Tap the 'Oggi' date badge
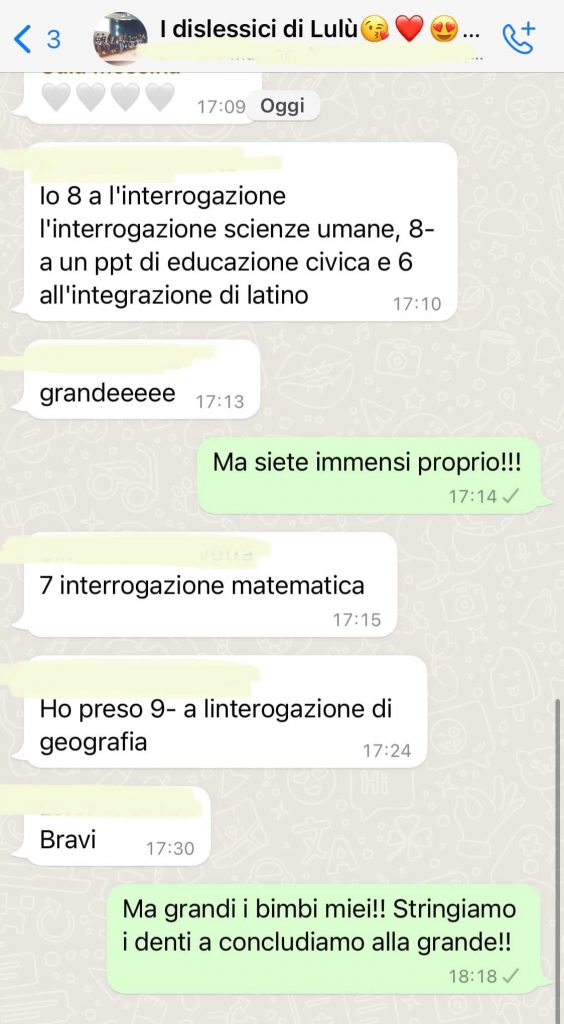The width and height of the screenshot is (564, 1024). [283, 106]
